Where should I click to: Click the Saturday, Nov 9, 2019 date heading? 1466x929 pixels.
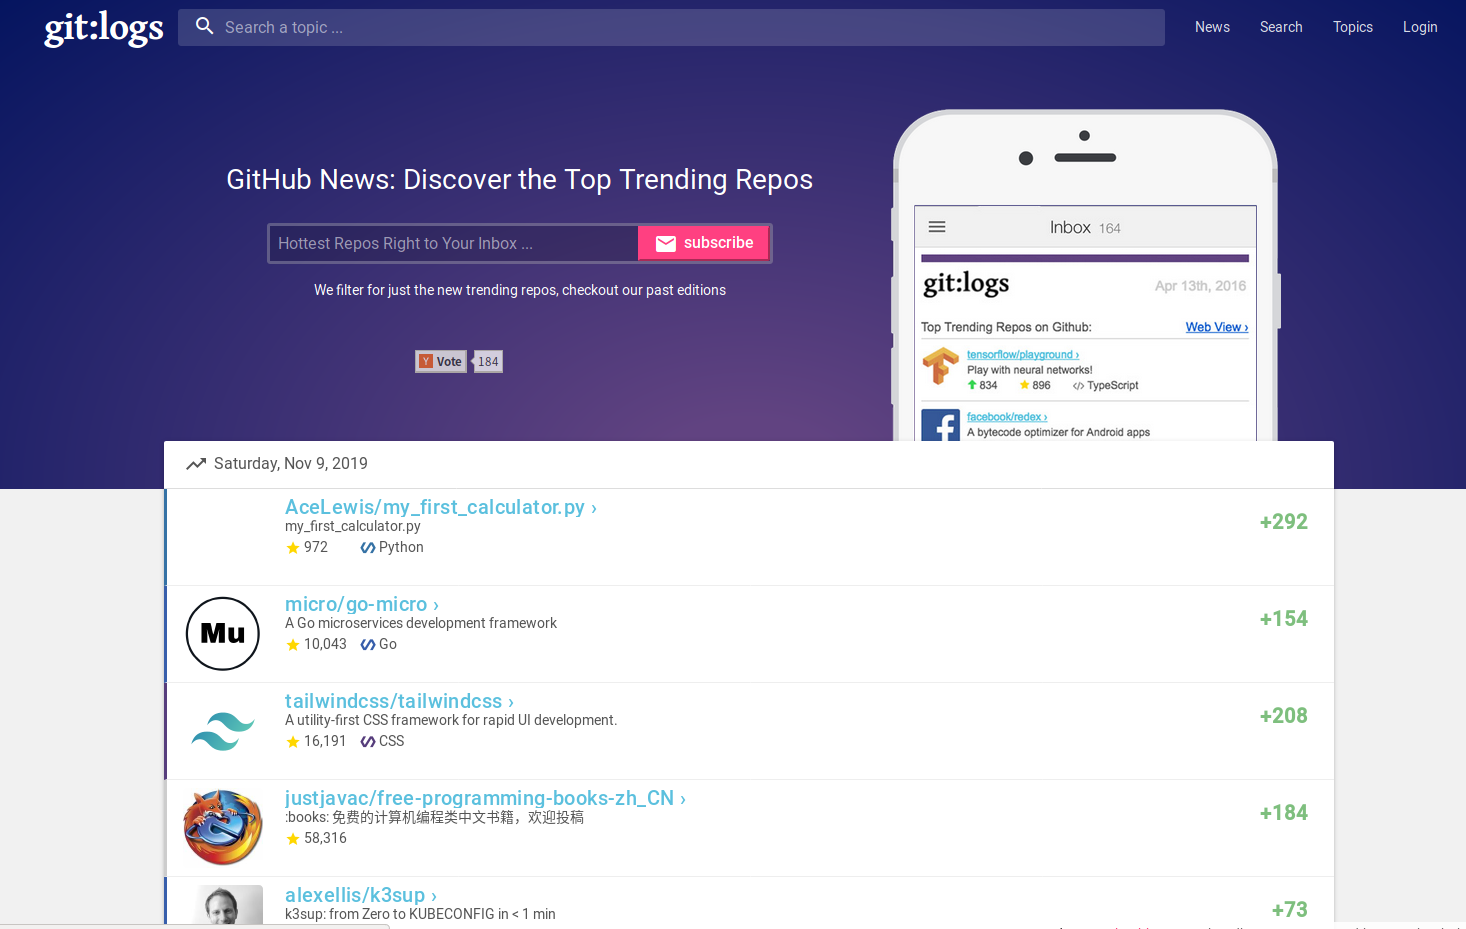click(x=291, y=464)
